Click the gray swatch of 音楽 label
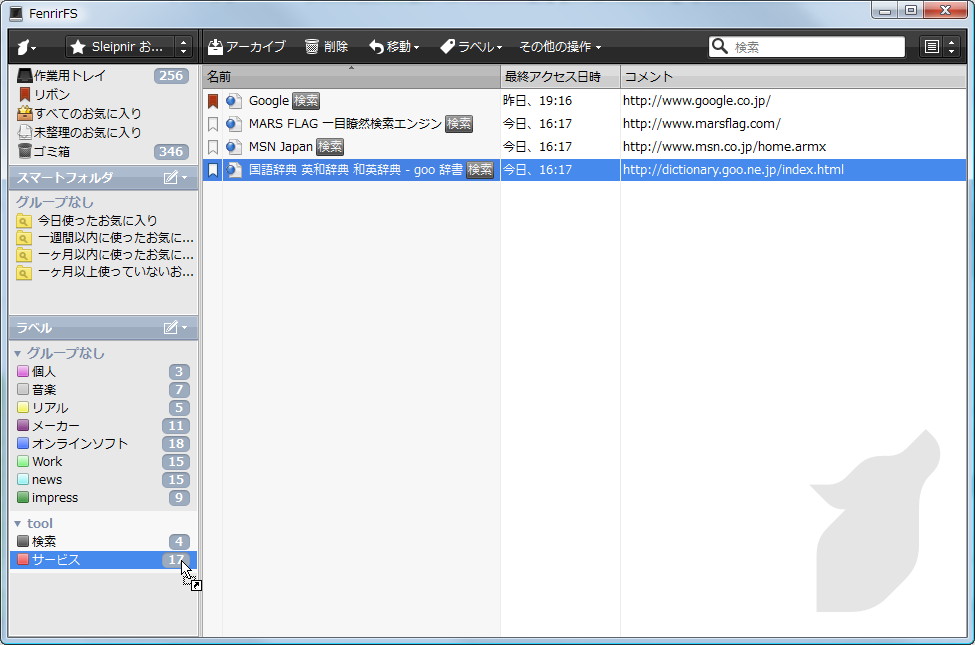The height and width of the screenshot is (645, 975). pyautogui.click(x=23, y=389)
